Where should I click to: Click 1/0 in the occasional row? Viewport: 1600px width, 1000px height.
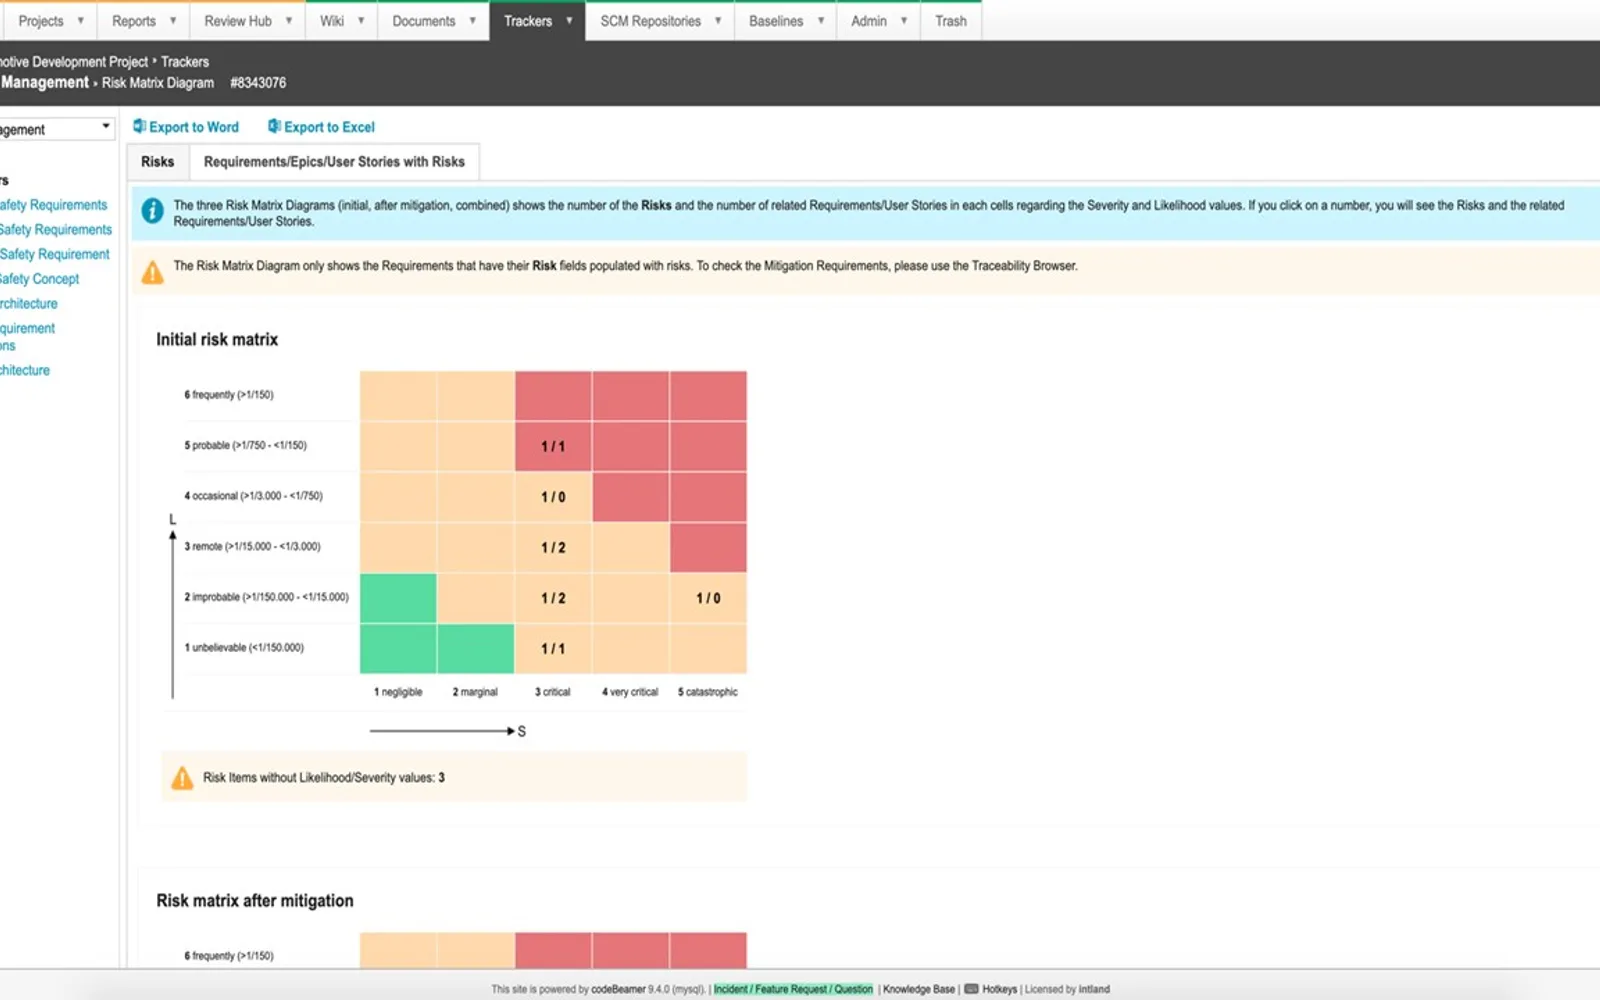tap(553, 497)
